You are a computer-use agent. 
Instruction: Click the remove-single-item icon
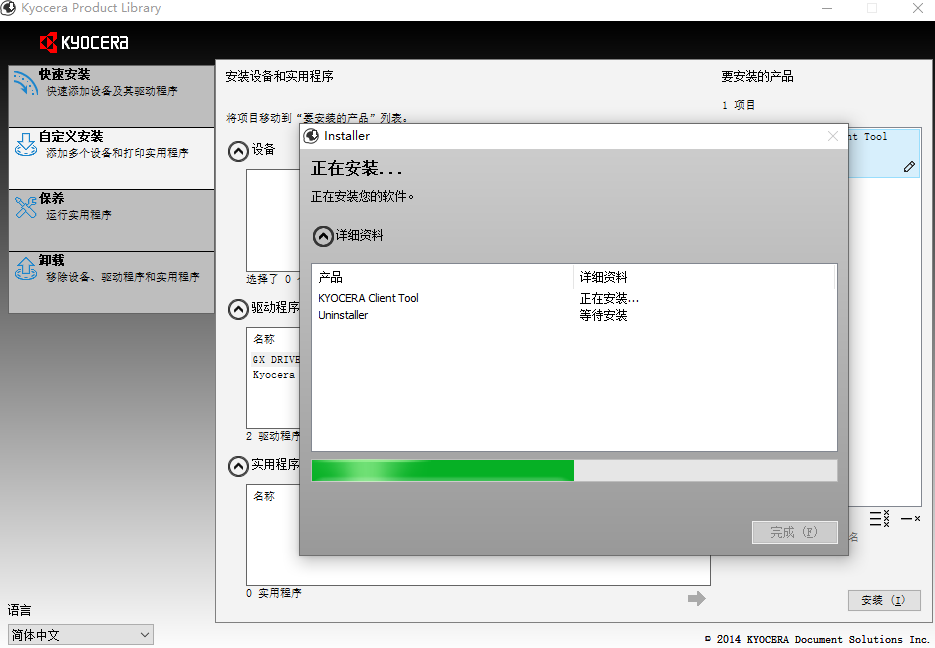(x=909, y=518)
